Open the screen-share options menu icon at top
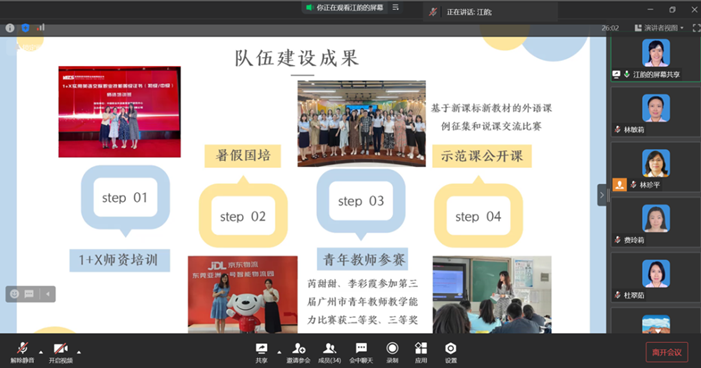The image size is (701, 368). tap(395, 7)
